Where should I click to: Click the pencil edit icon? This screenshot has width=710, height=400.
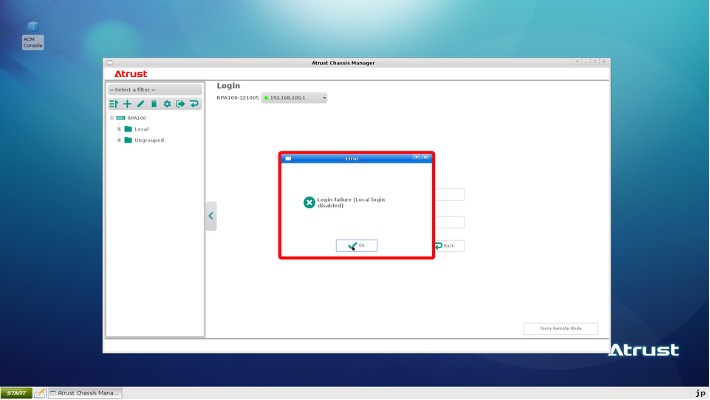pyautogui.click(x=140, y=103)
